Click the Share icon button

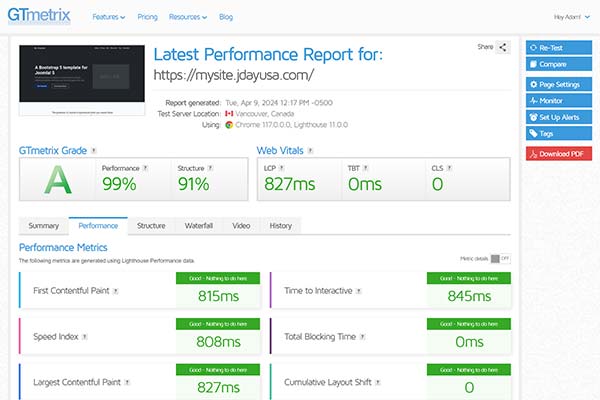[x=503, y=47]
